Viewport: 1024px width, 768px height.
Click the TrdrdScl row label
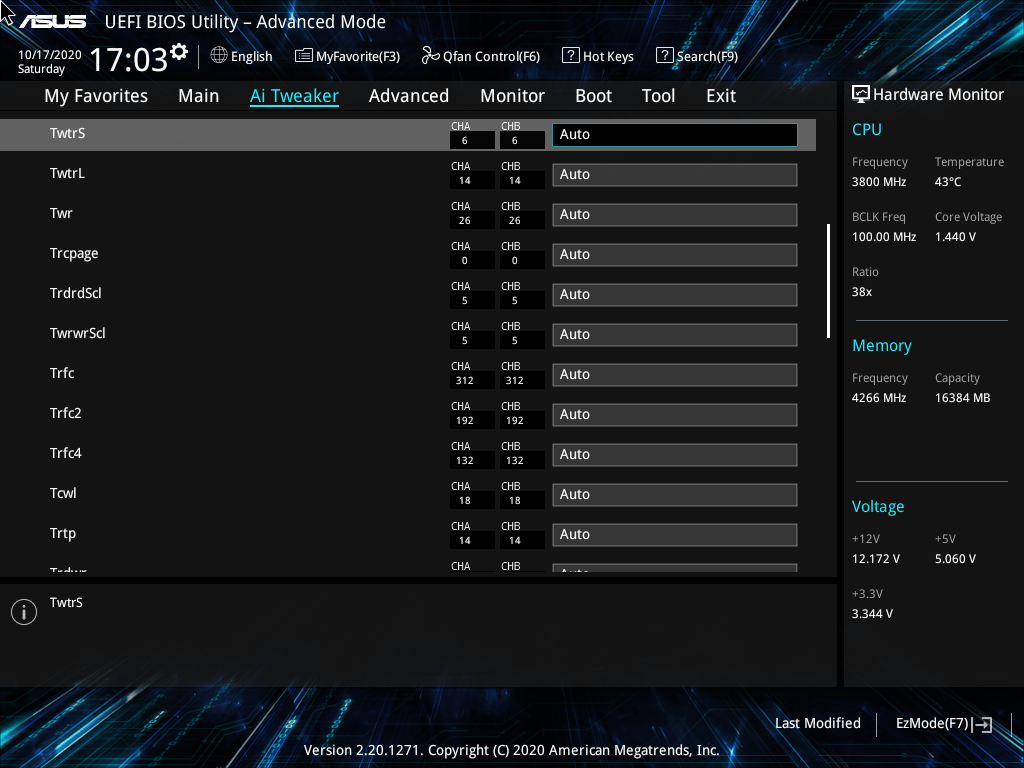[x=76, y=293]
